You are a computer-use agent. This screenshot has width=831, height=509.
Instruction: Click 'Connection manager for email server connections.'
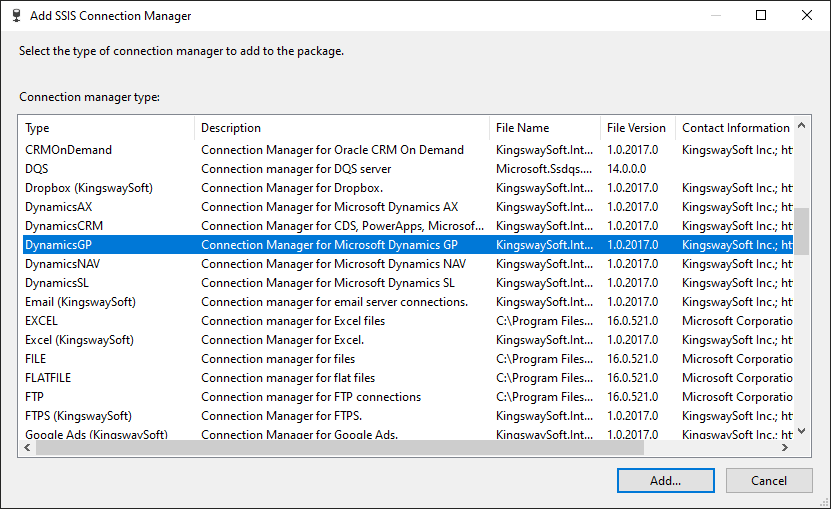pyautogui.click(x=334, y=302)
